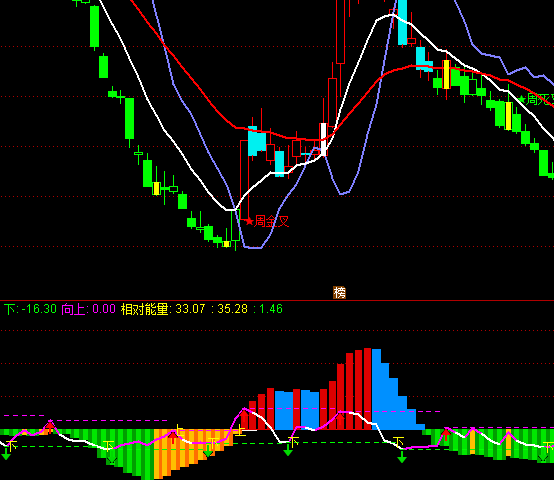The width and height of the screenshot is (554, 480).
Task: Click the yellow "上" label left of the red bars
Action: point(240,431)
